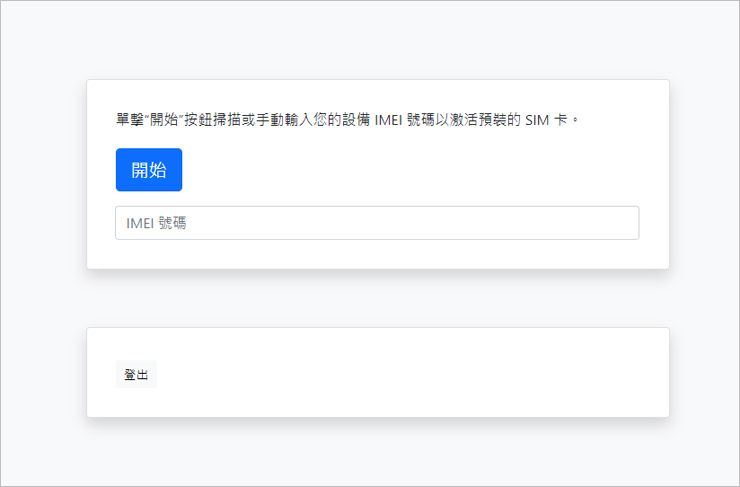Screen dimensions: 740x487
Task: Log out using the 登出 button
Action: coord(136,374)
